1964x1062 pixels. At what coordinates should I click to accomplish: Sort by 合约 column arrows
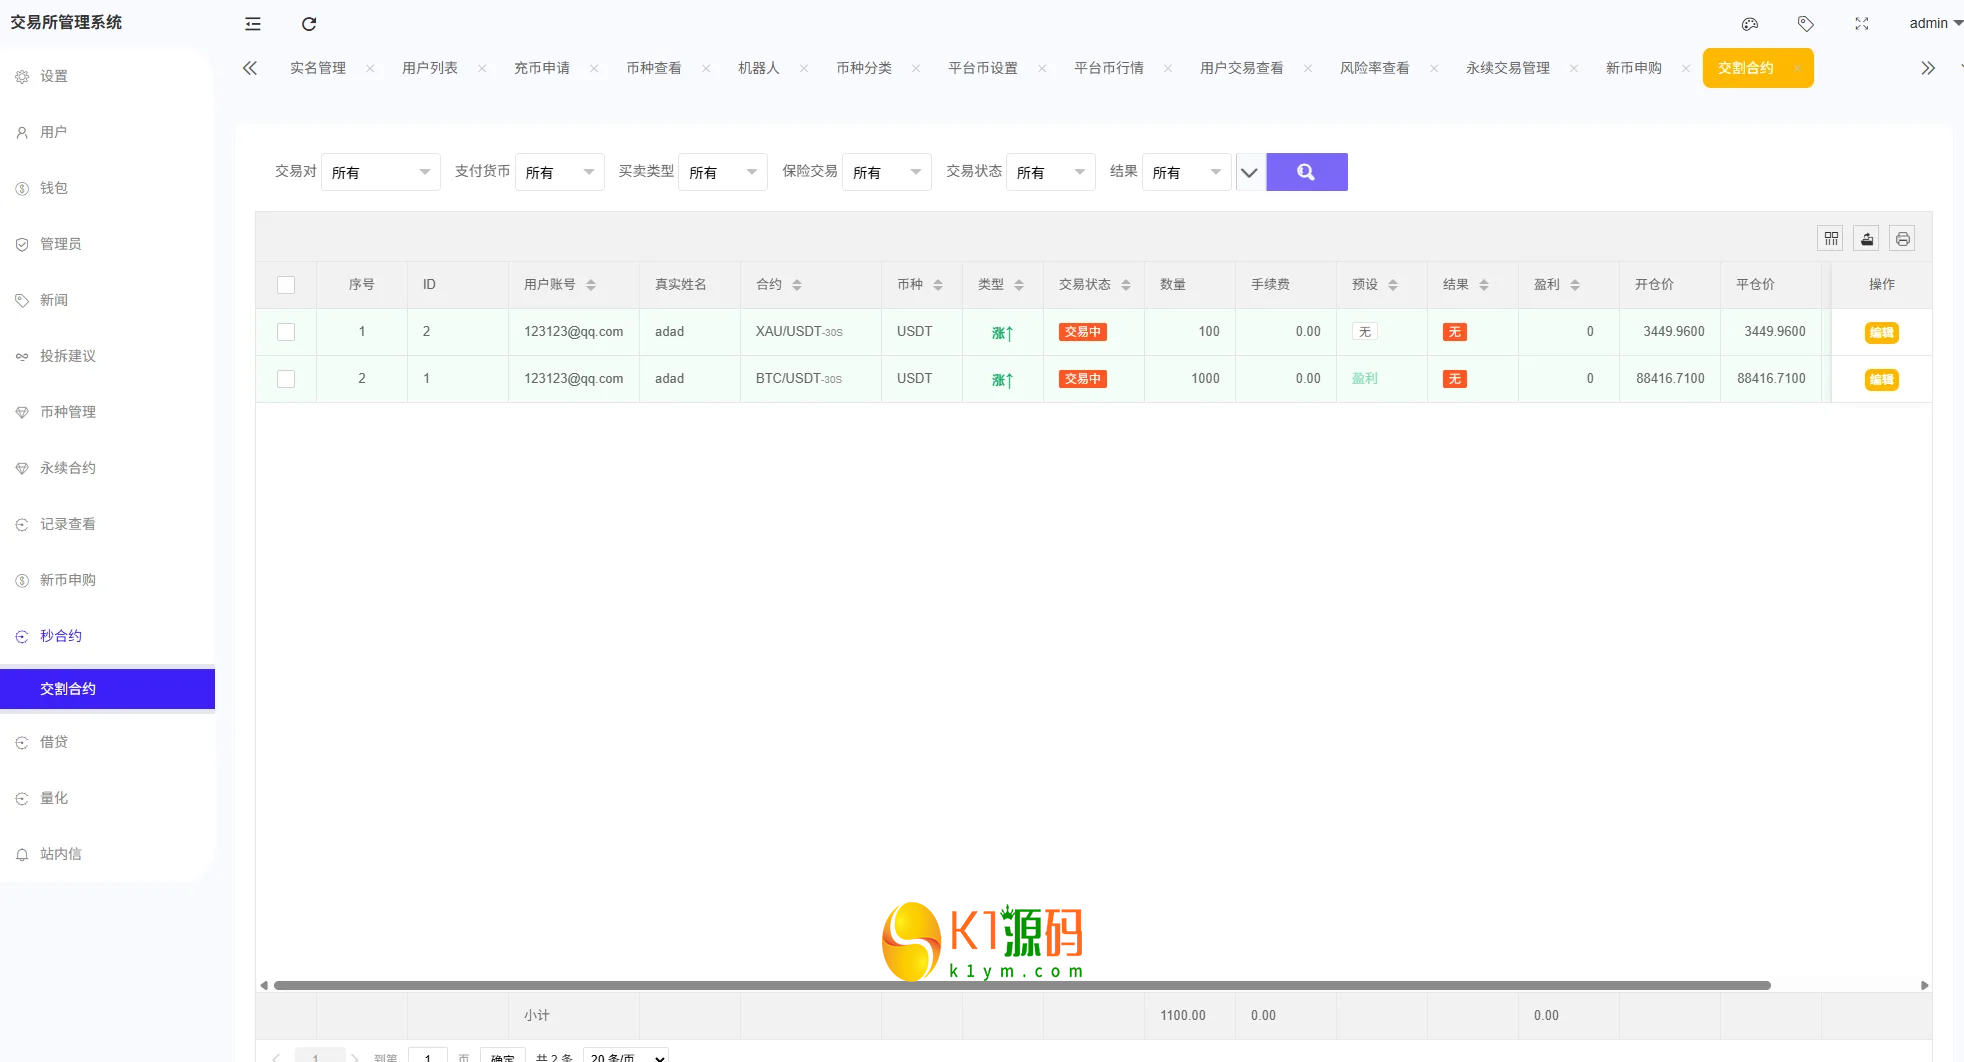pyautogui.click(x=797, y=285)
